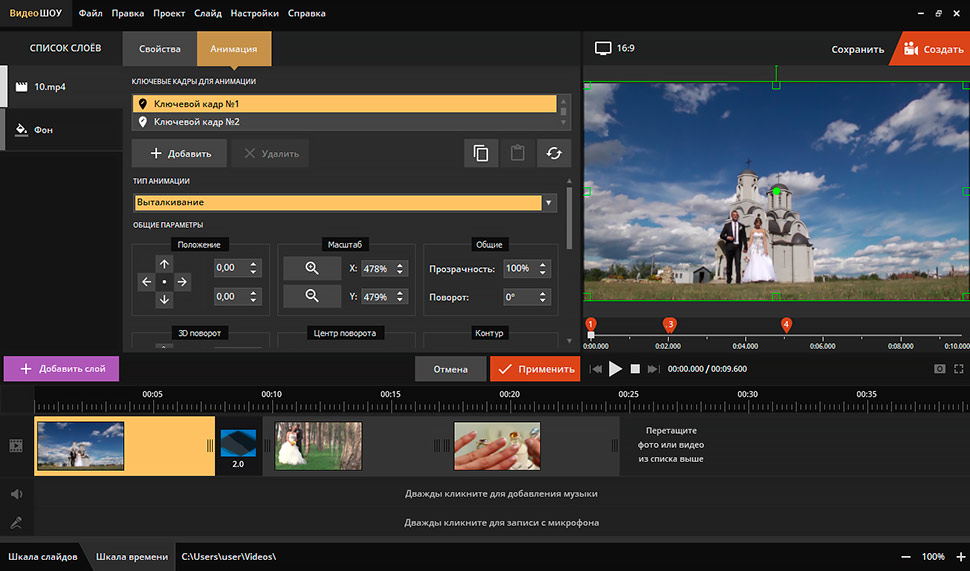Viewport: 970px width, 571px height.
Task: Click keyframe marker 1 on preview timeline
Action: (x=591, y=324)
